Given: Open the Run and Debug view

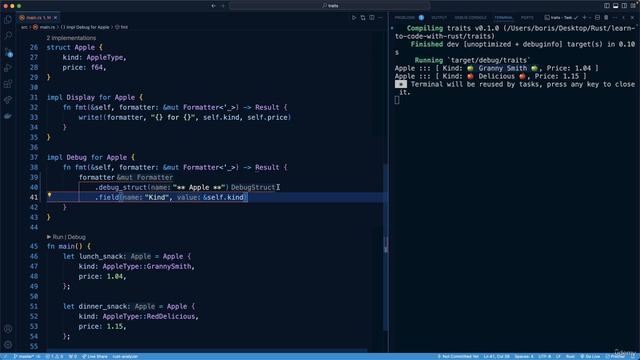Looking at the screenshot, I should (8, 68).
